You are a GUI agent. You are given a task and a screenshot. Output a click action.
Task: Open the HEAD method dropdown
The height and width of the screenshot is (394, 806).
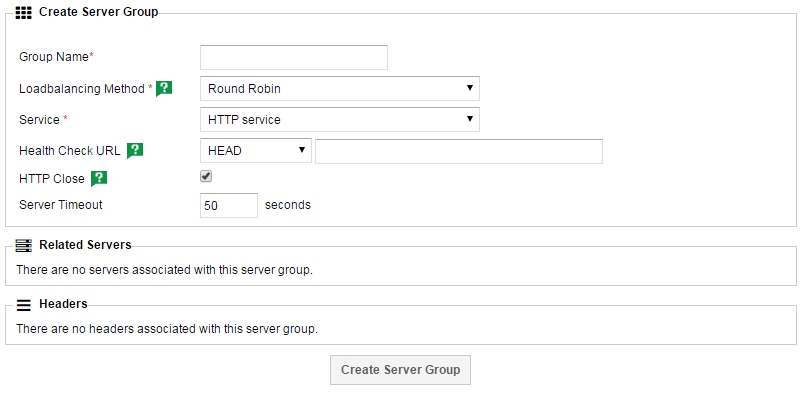point(255,151)
